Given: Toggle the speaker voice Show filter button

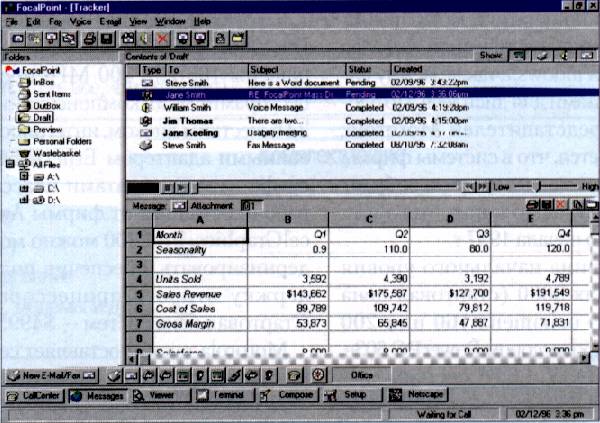Looking at the screenshot, I should pyautogui.click(x=563, y=56).
